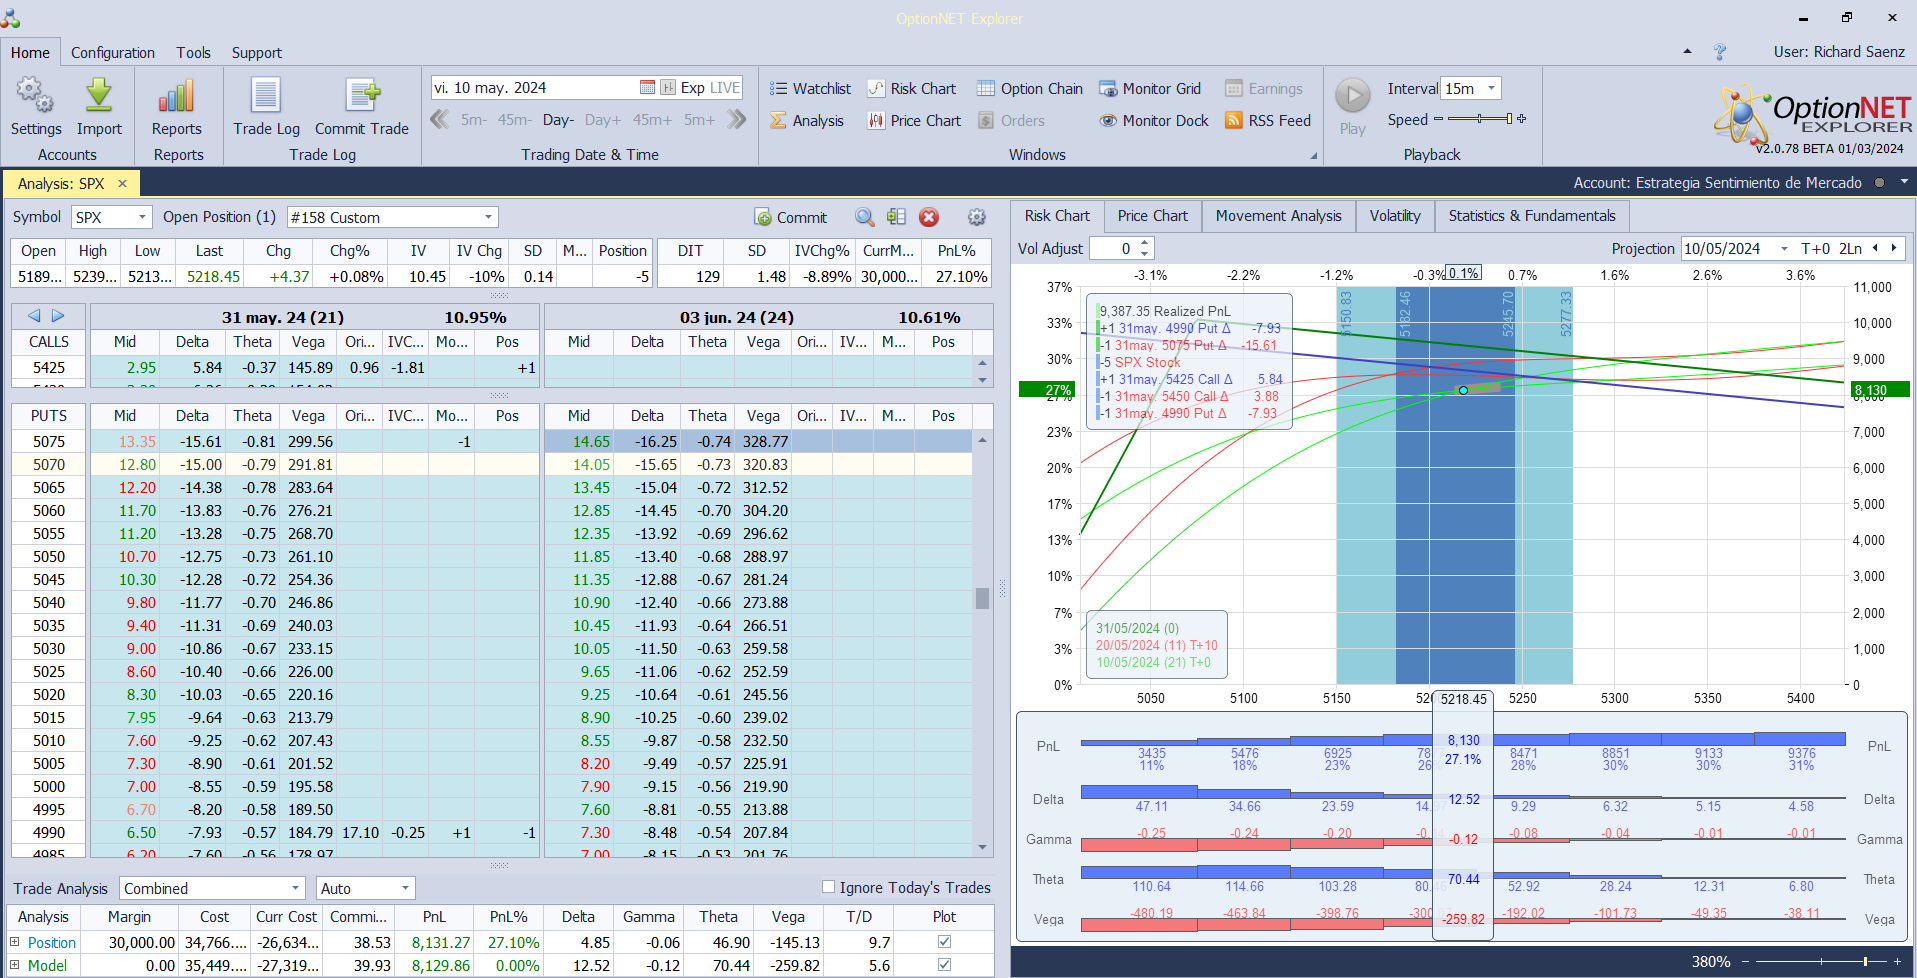Open the Reports chart icon
This screenshot has height=978, width=1917.
(176, 97)
